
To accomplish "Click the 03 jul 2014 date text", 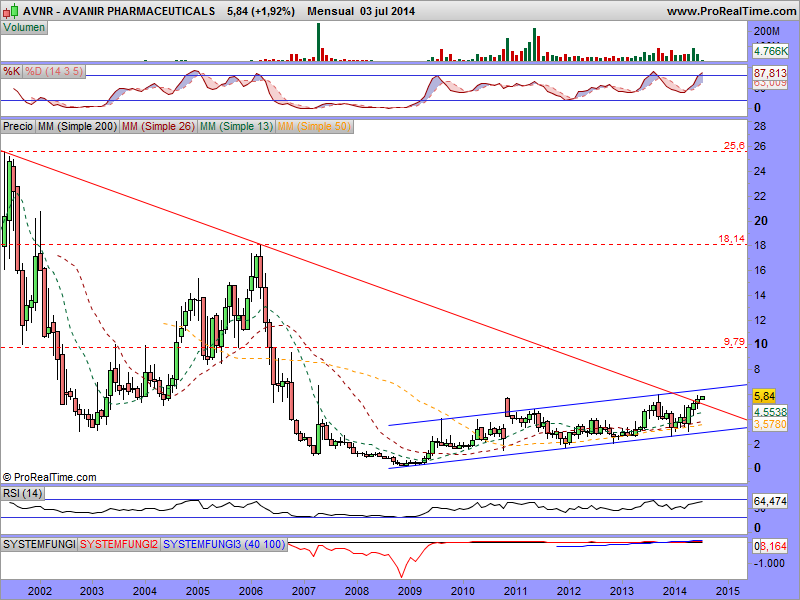I will [x=387, y=11].
